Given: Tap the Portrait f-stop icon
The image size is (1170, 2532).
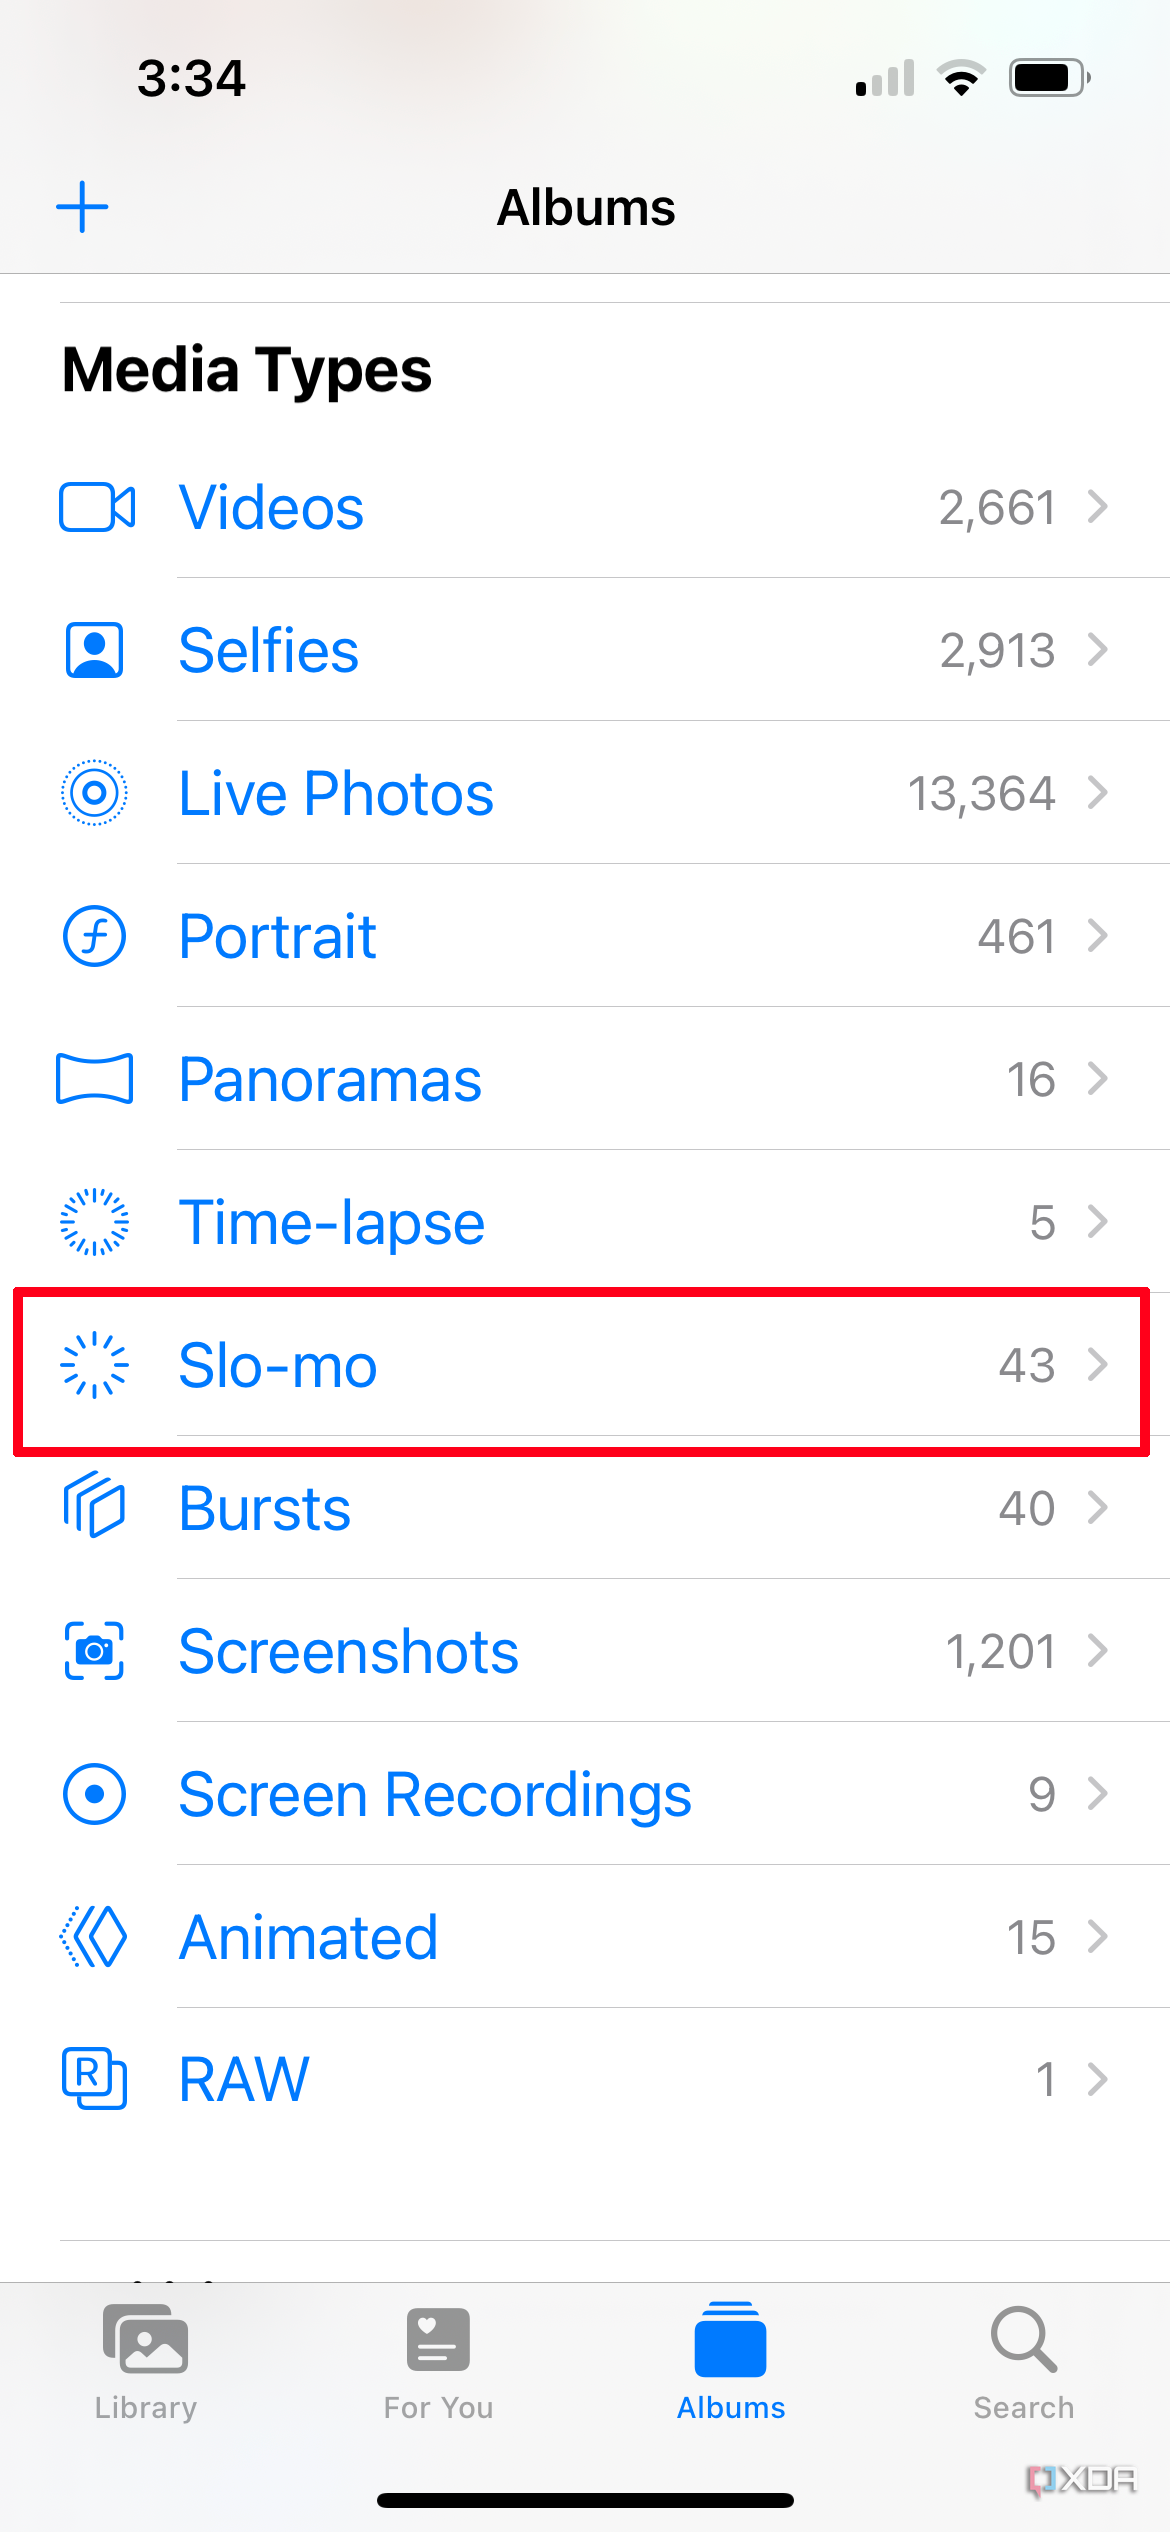Looking at the screenshot, I should (94, 936).
